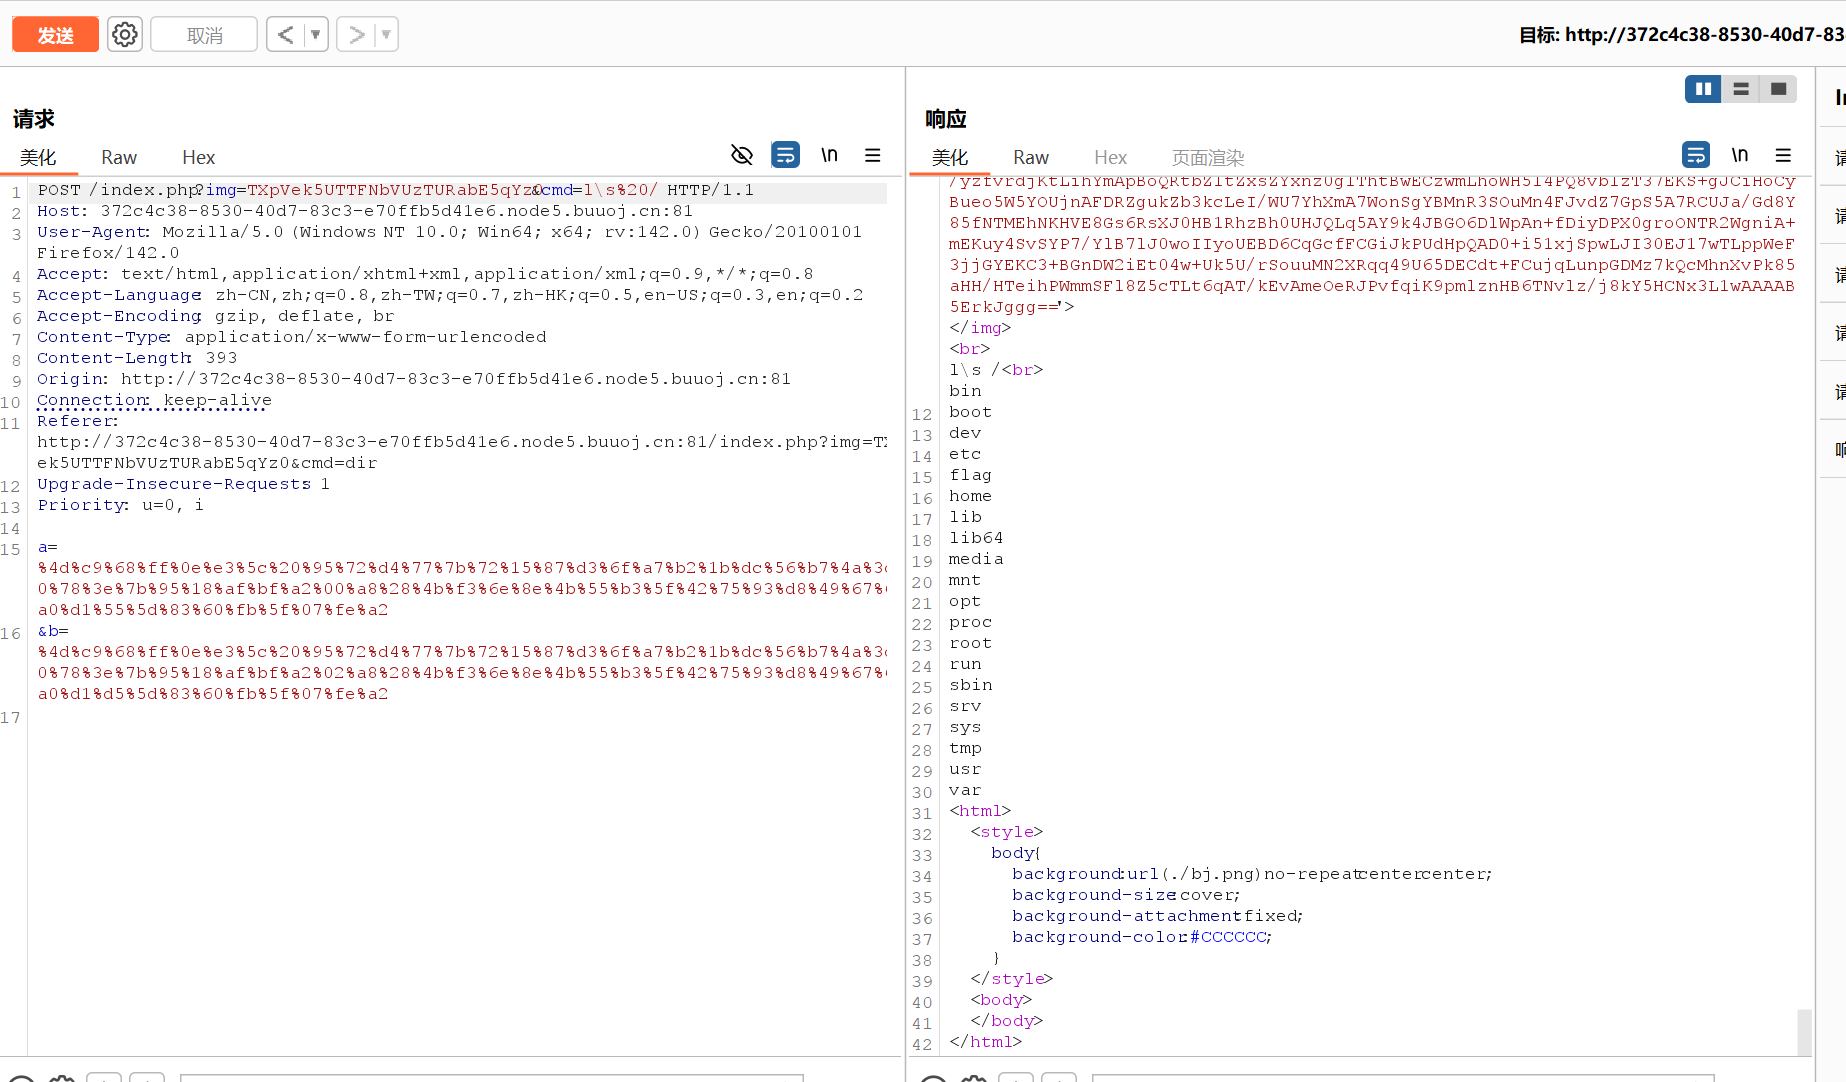The height and width of the screenshot is (1082, 1846).
Task: Switch response view to Raw tab
Action: [1031, 157]
